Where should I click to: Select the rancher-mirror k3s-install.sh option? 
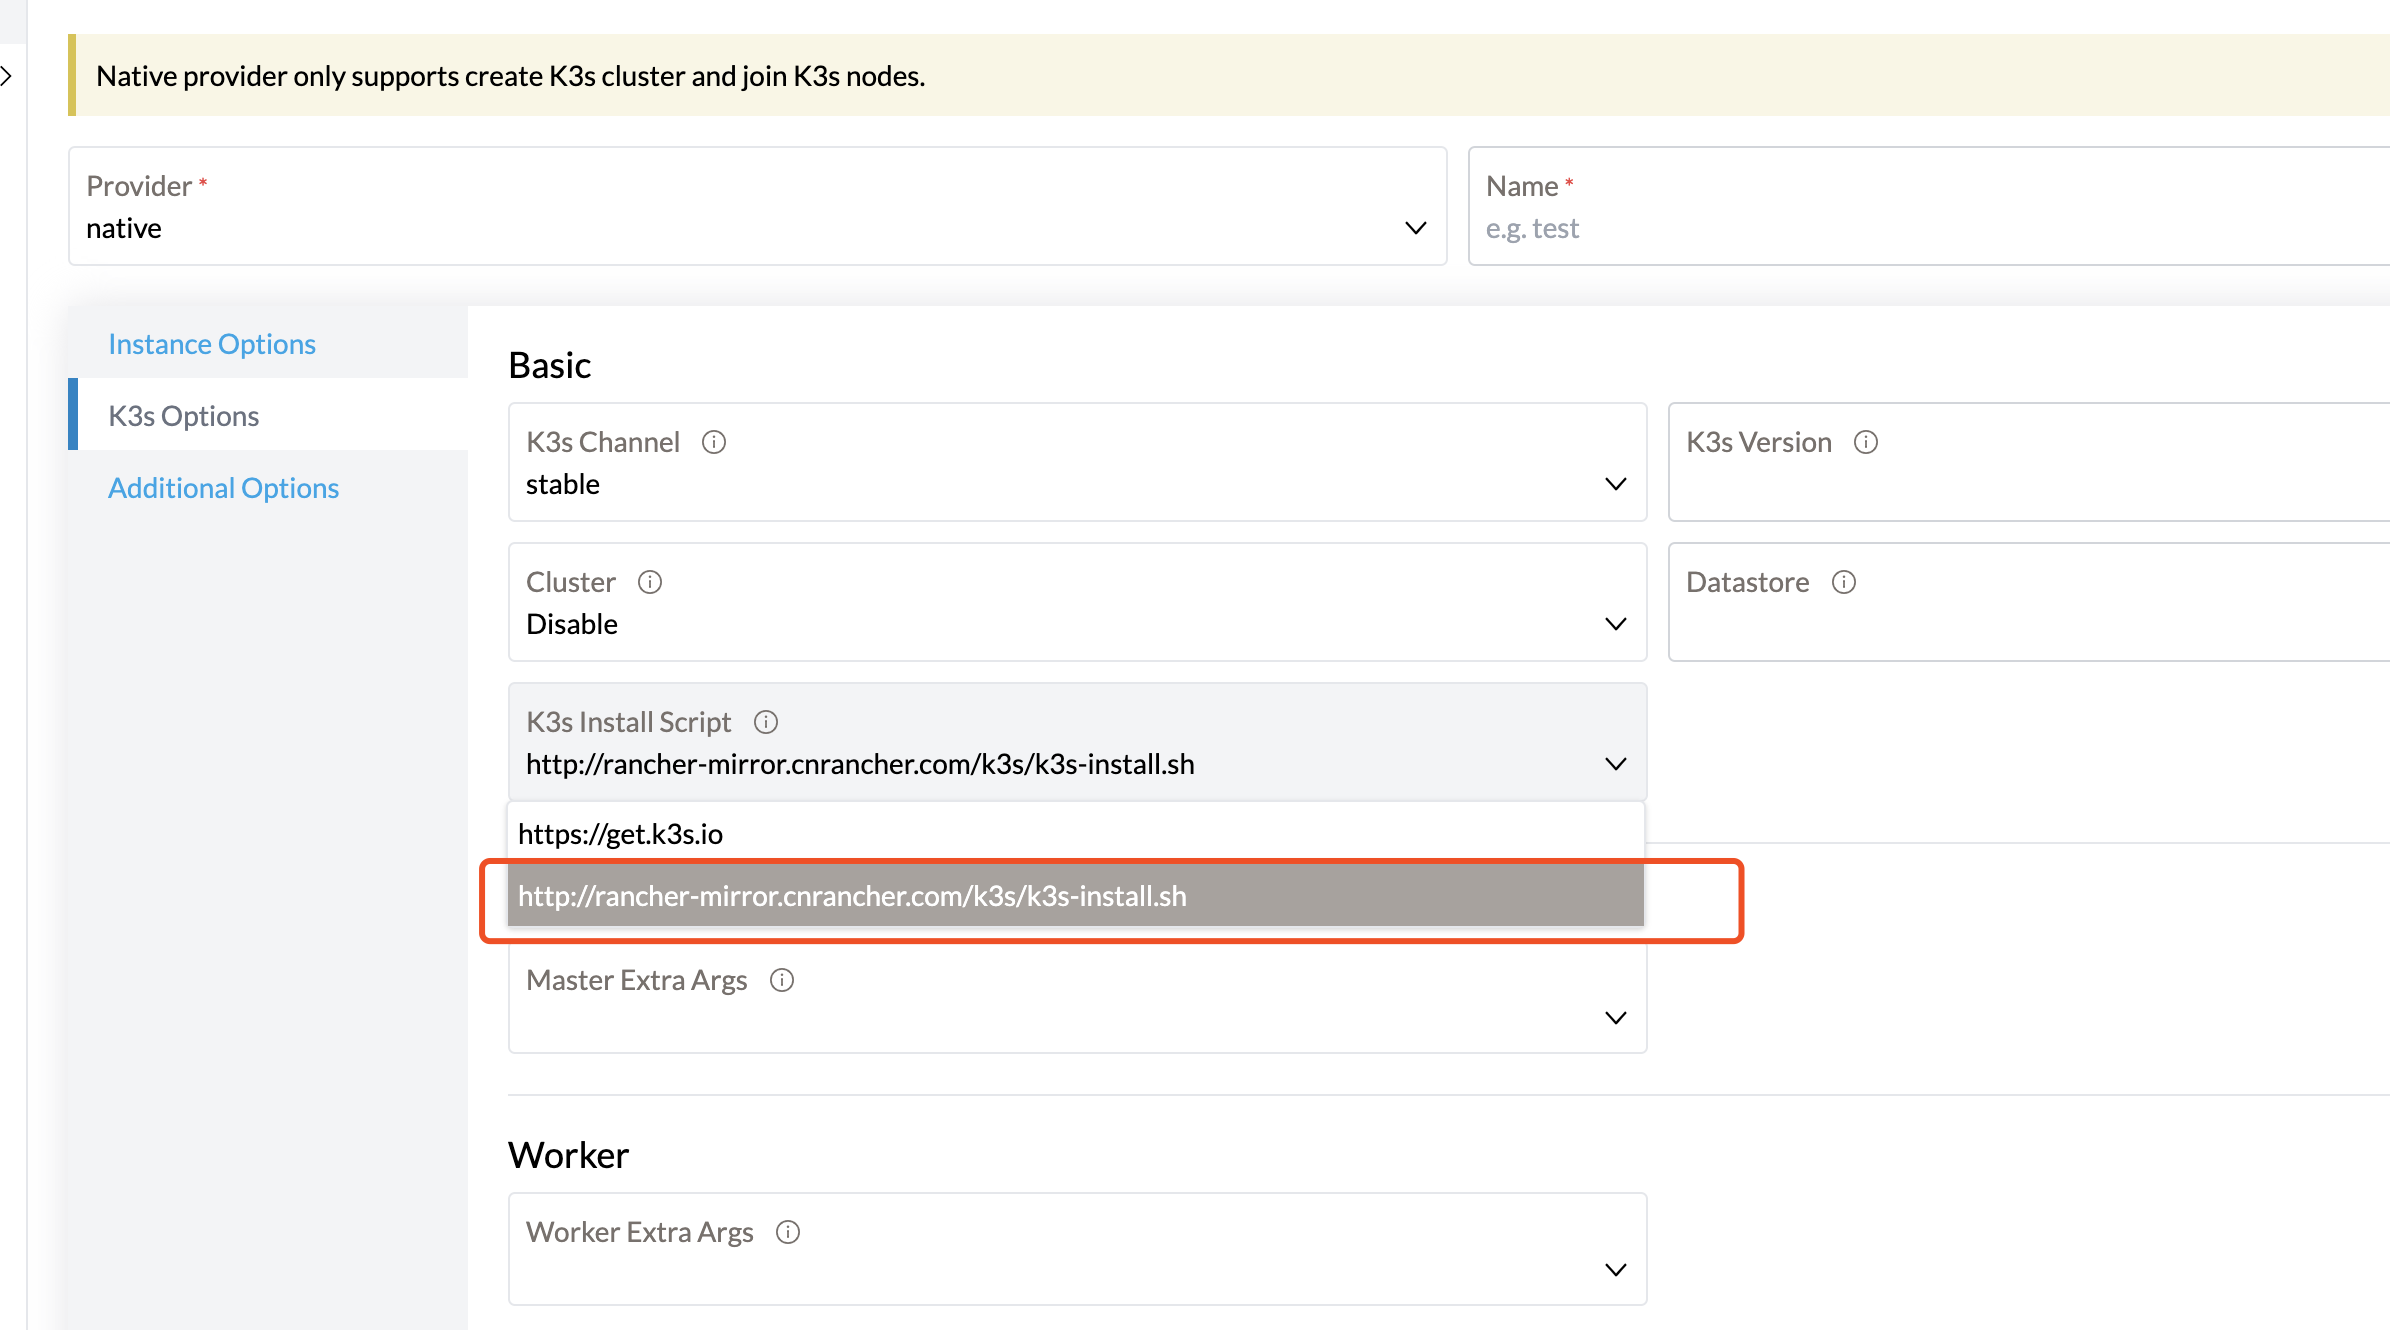pyautogui.click(x=852, y=896)
